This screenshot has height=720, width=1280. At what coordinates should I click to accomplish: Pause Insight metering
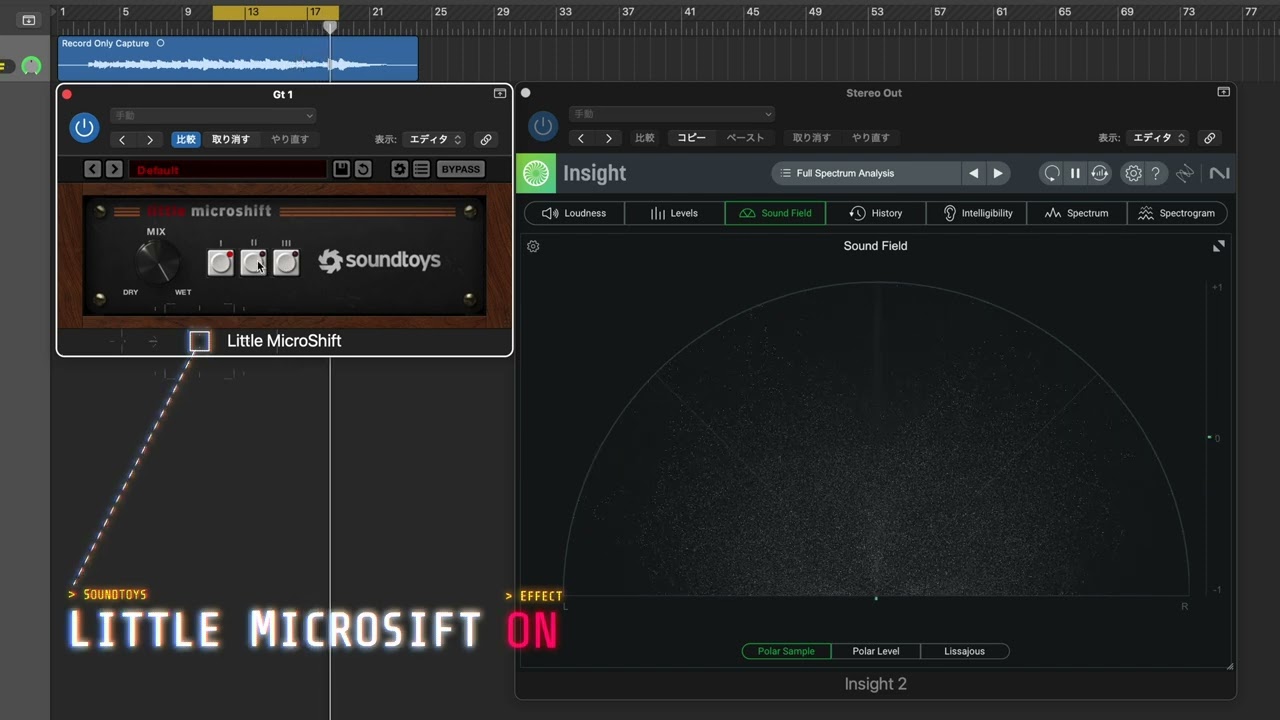[x=1075, y=173]
